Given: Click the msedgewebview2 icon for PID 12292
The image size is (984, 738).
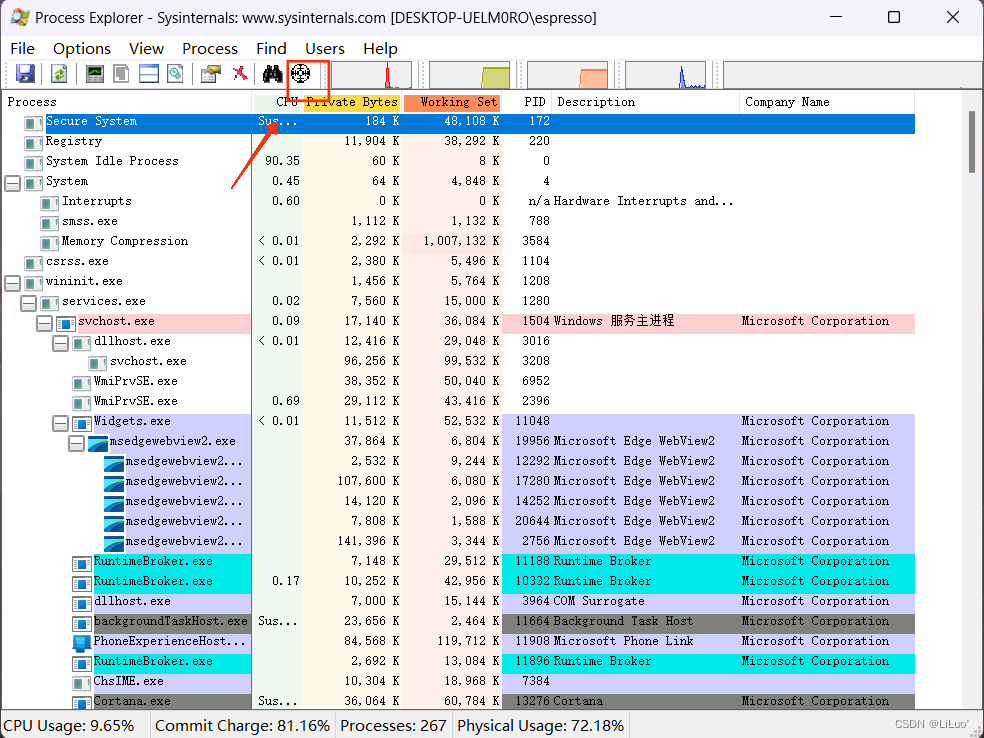Looking at the screenshot, I should tap(114, 464).
